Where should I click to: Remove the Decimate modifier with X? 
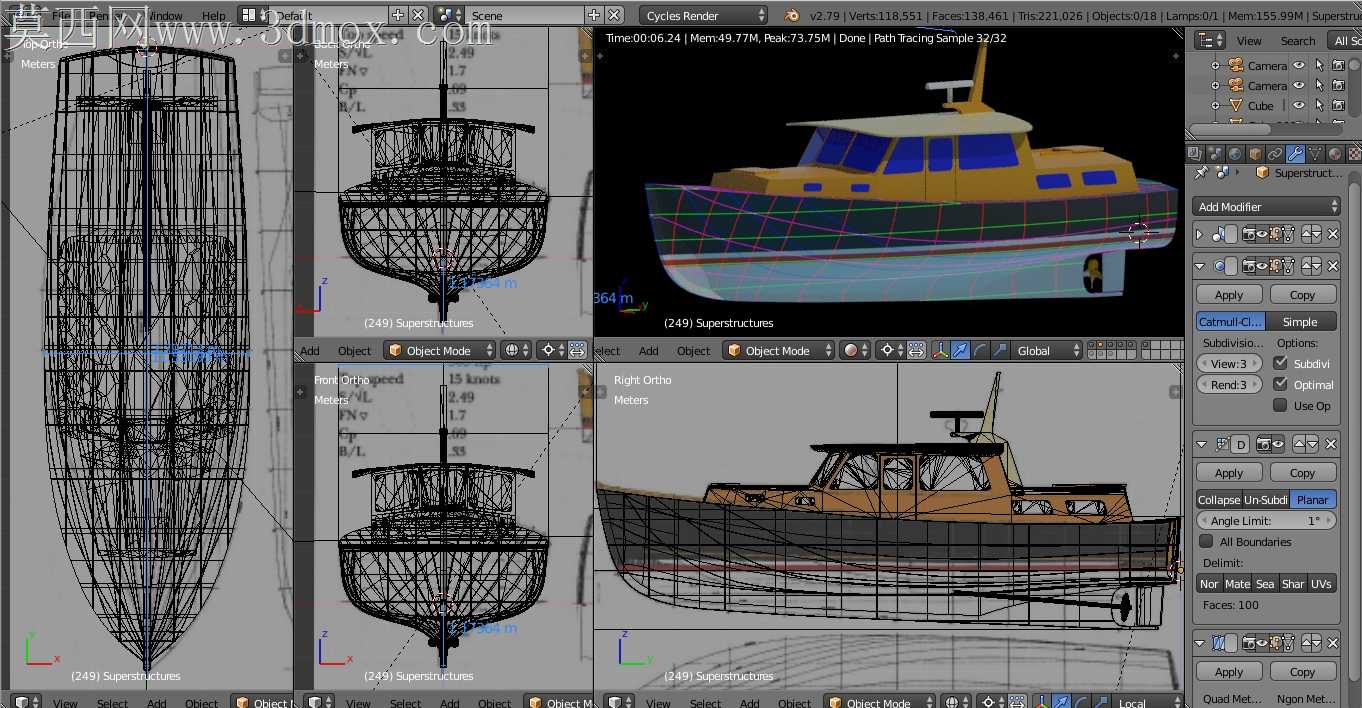1331,443
